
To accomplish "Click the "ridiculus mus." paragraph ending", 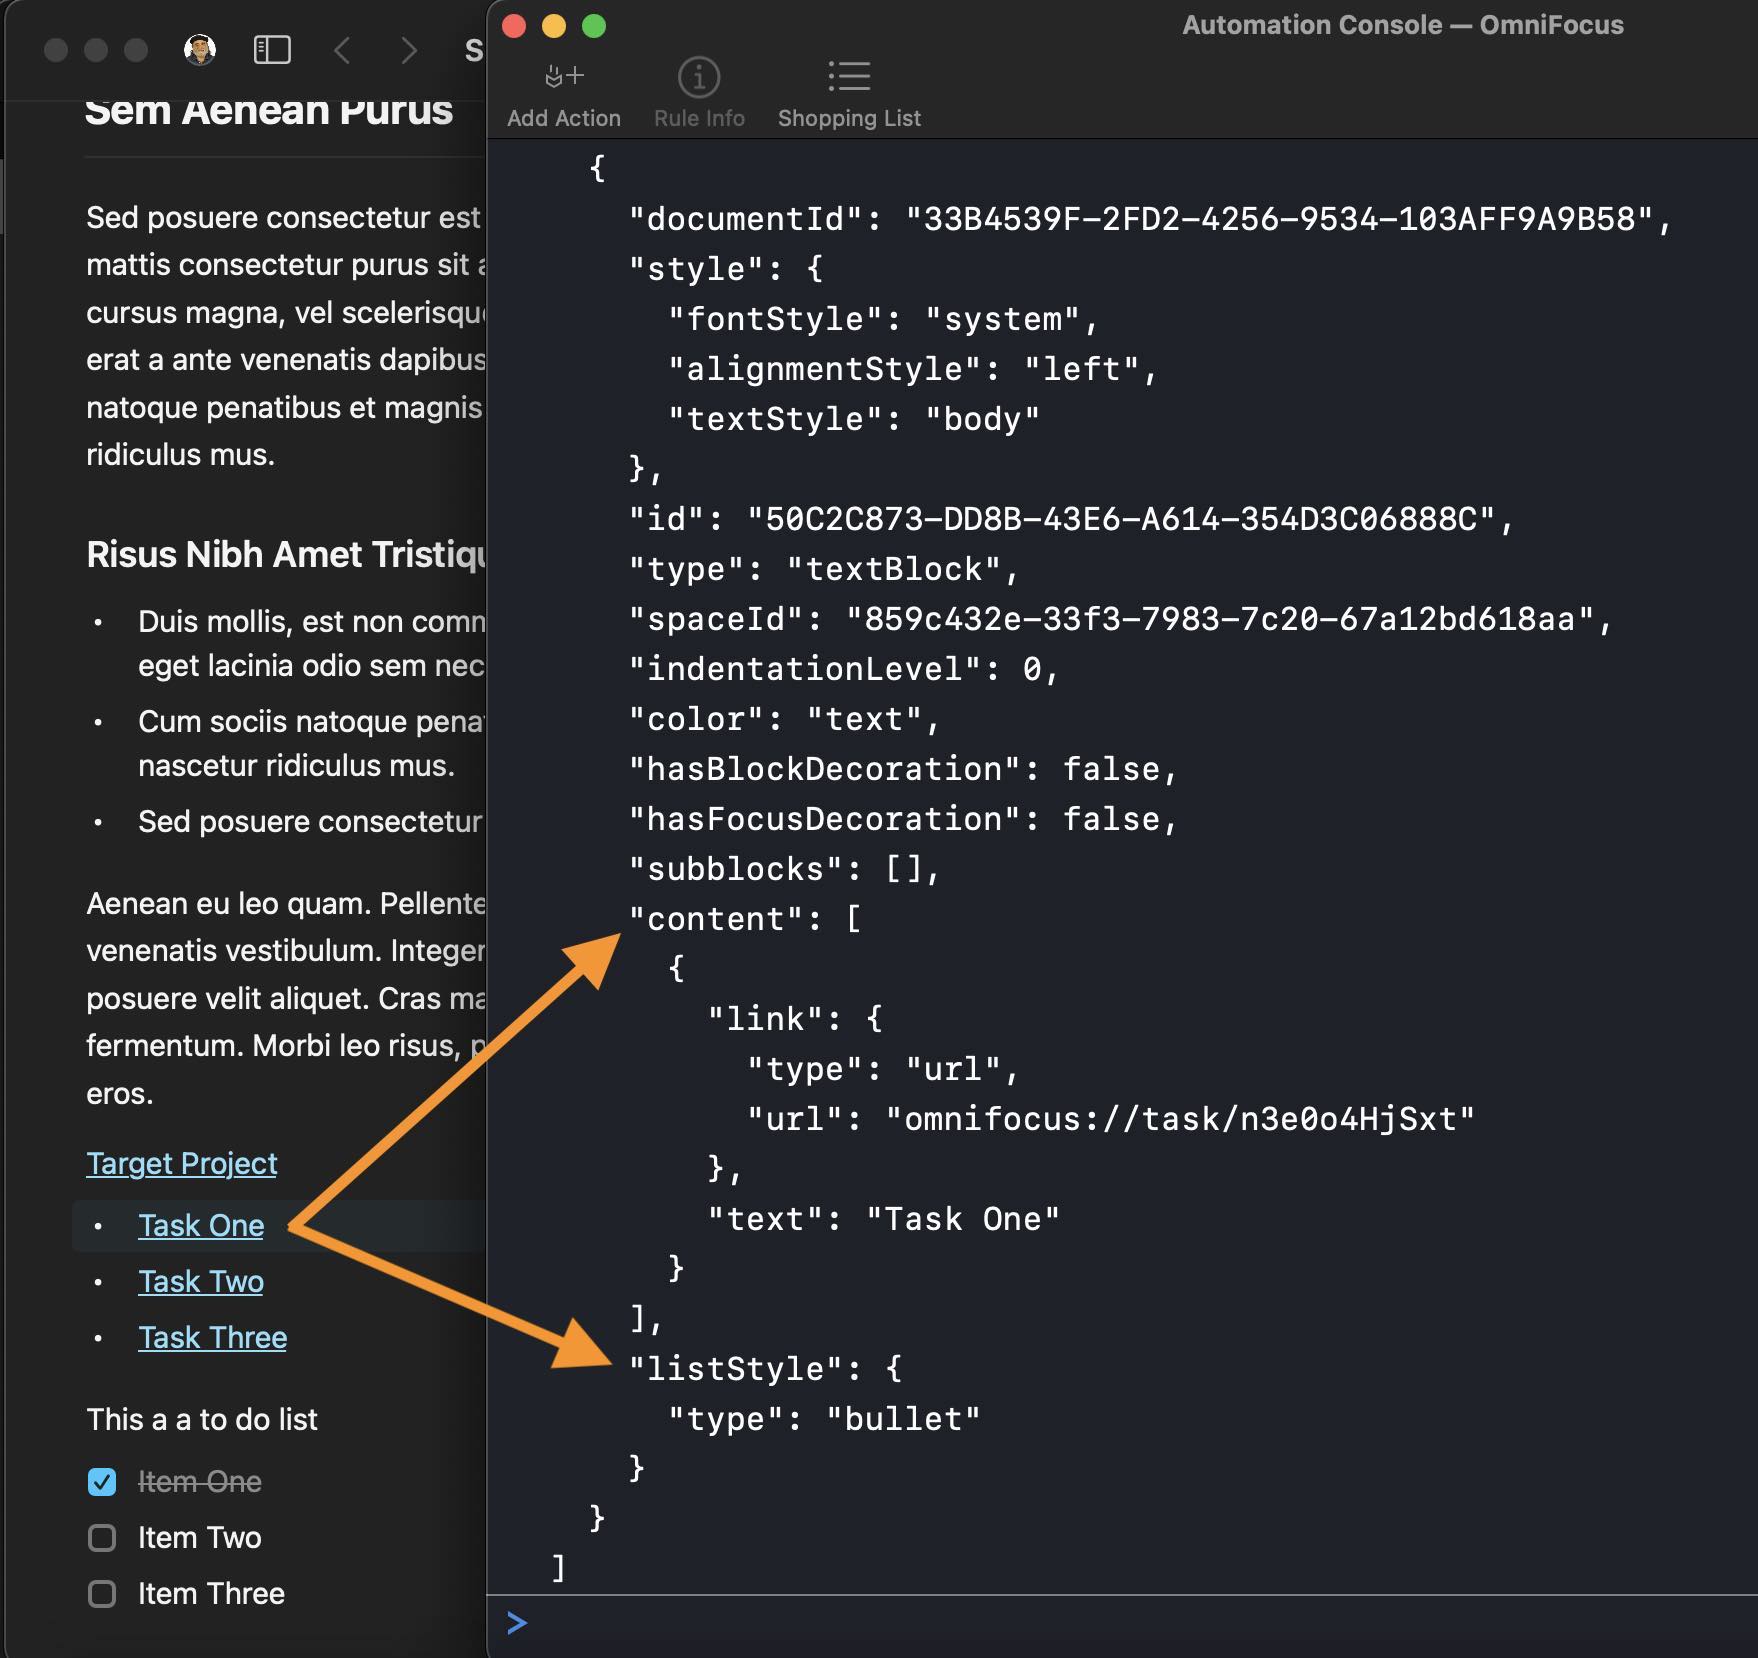I will coord(180,455).
